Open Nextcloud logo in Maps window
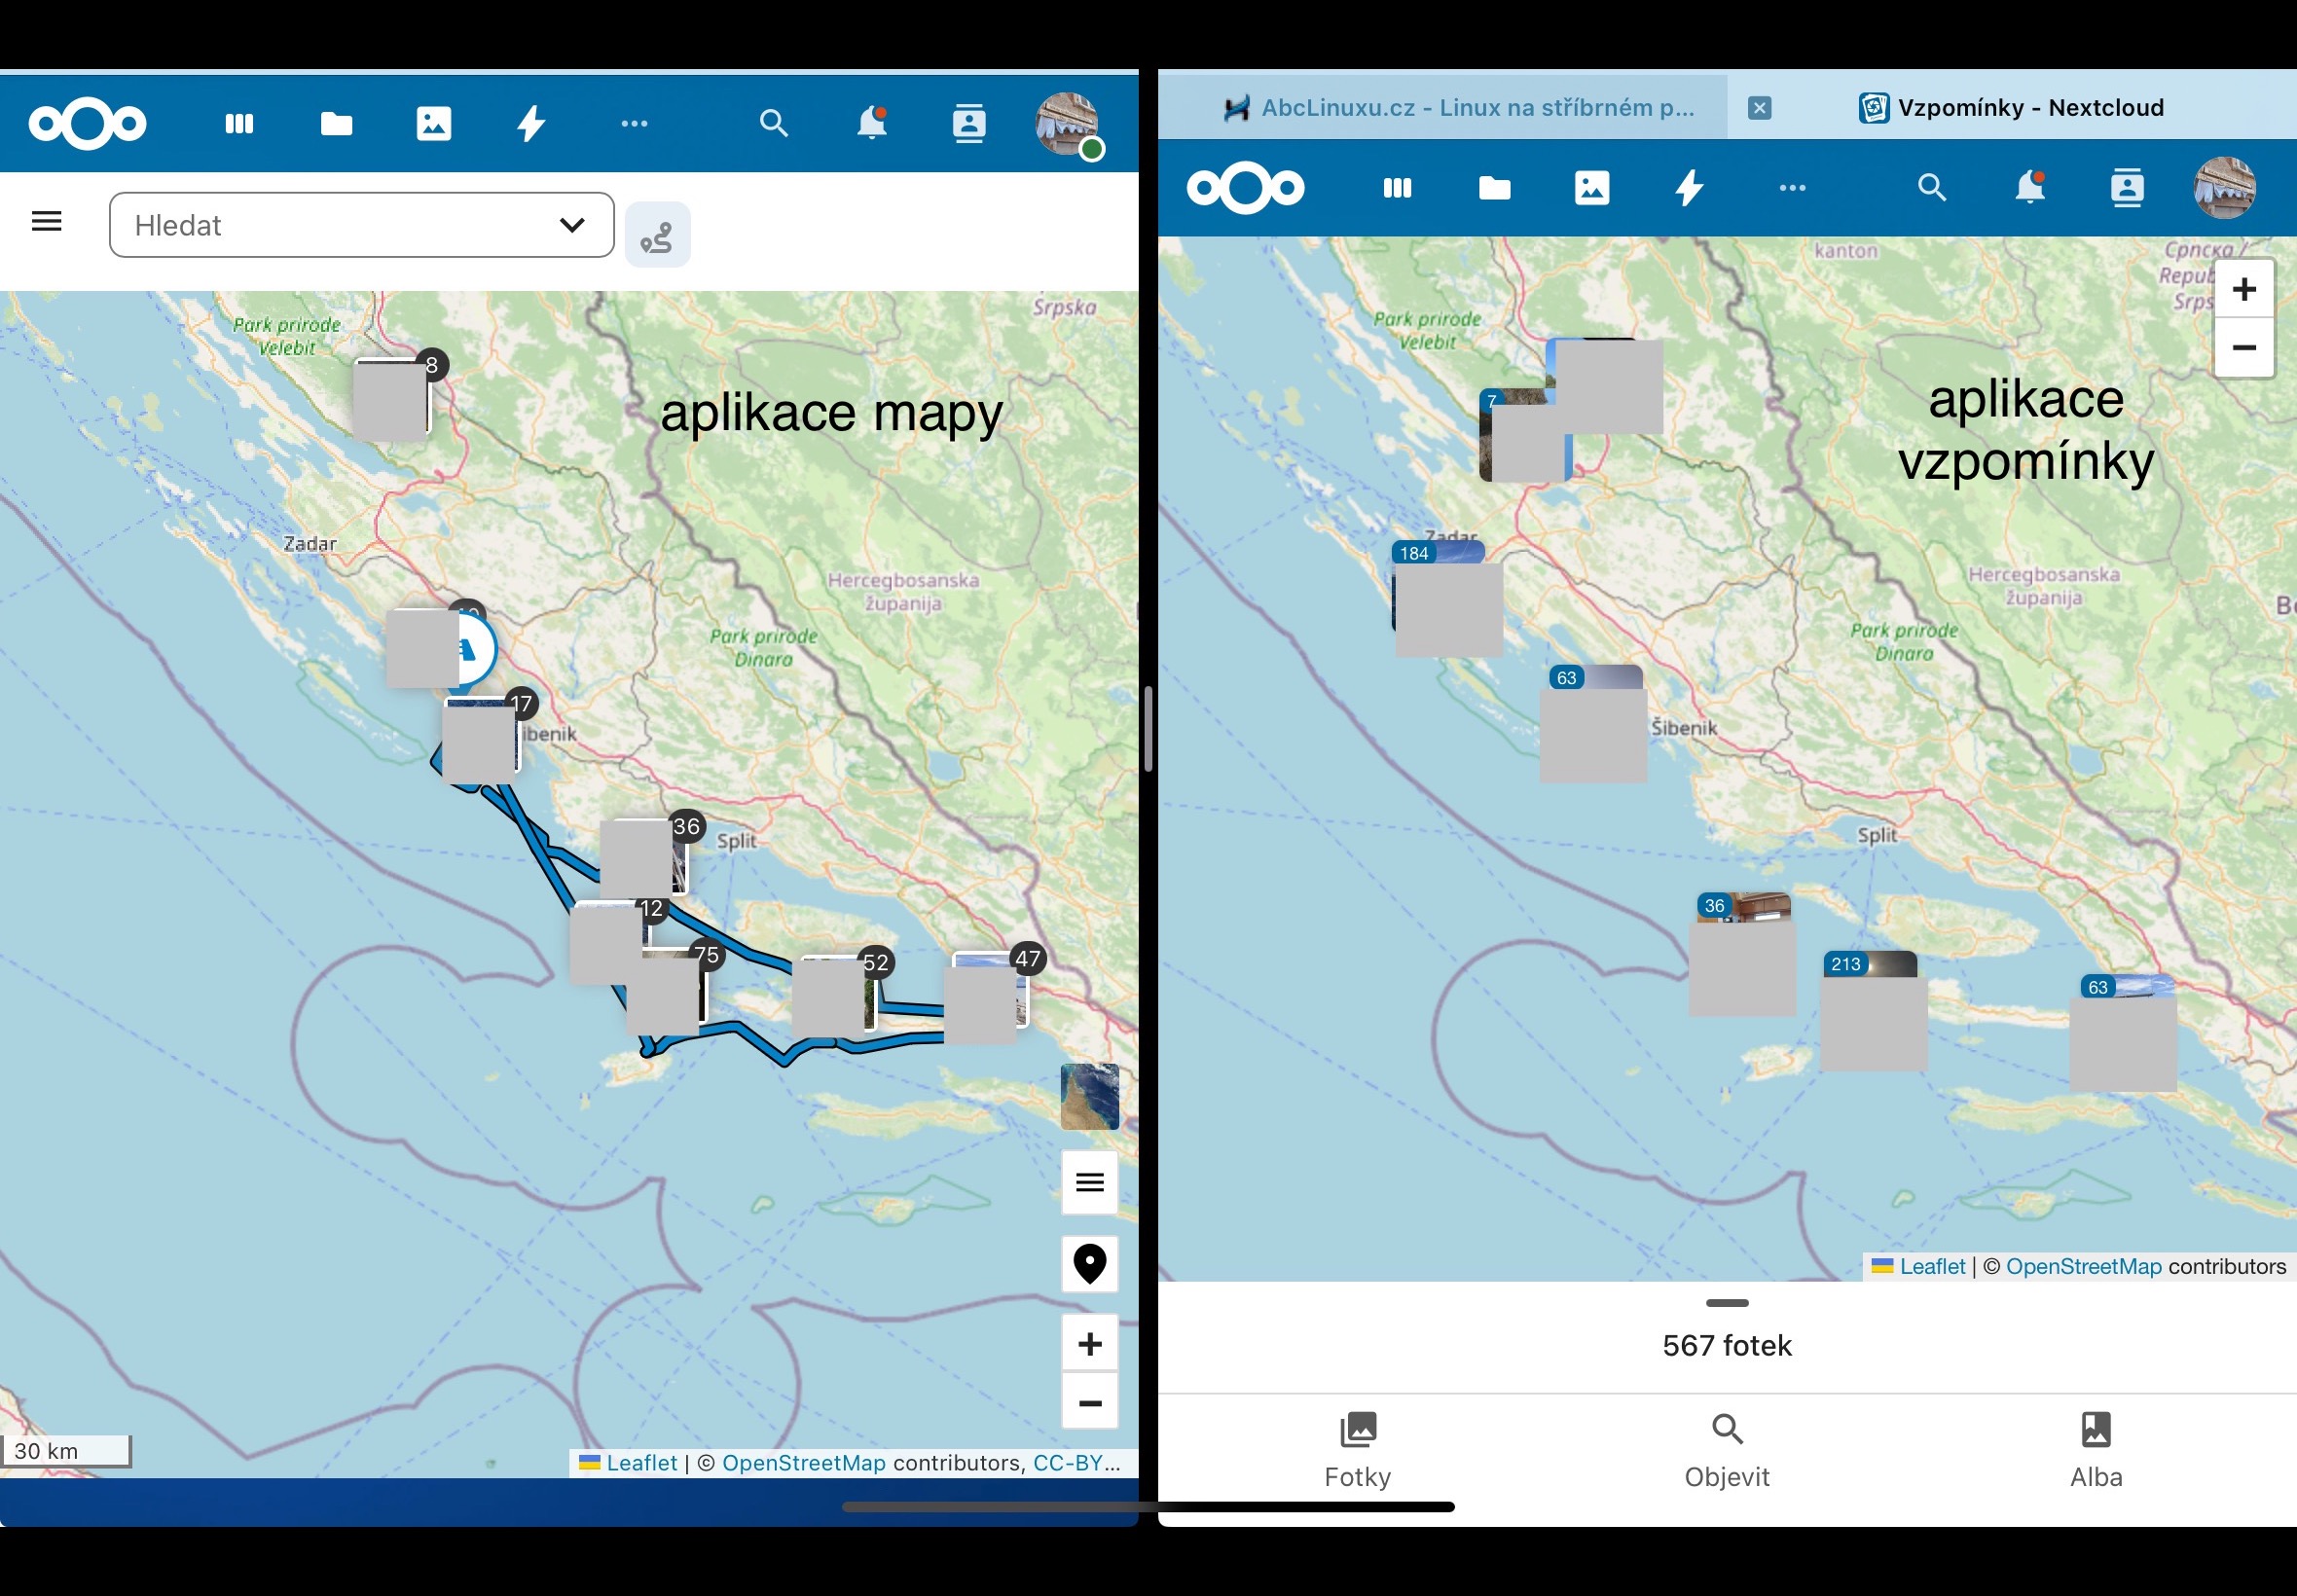The image size is (2297, 1596). pyautogui.click(x=88, y=124)
